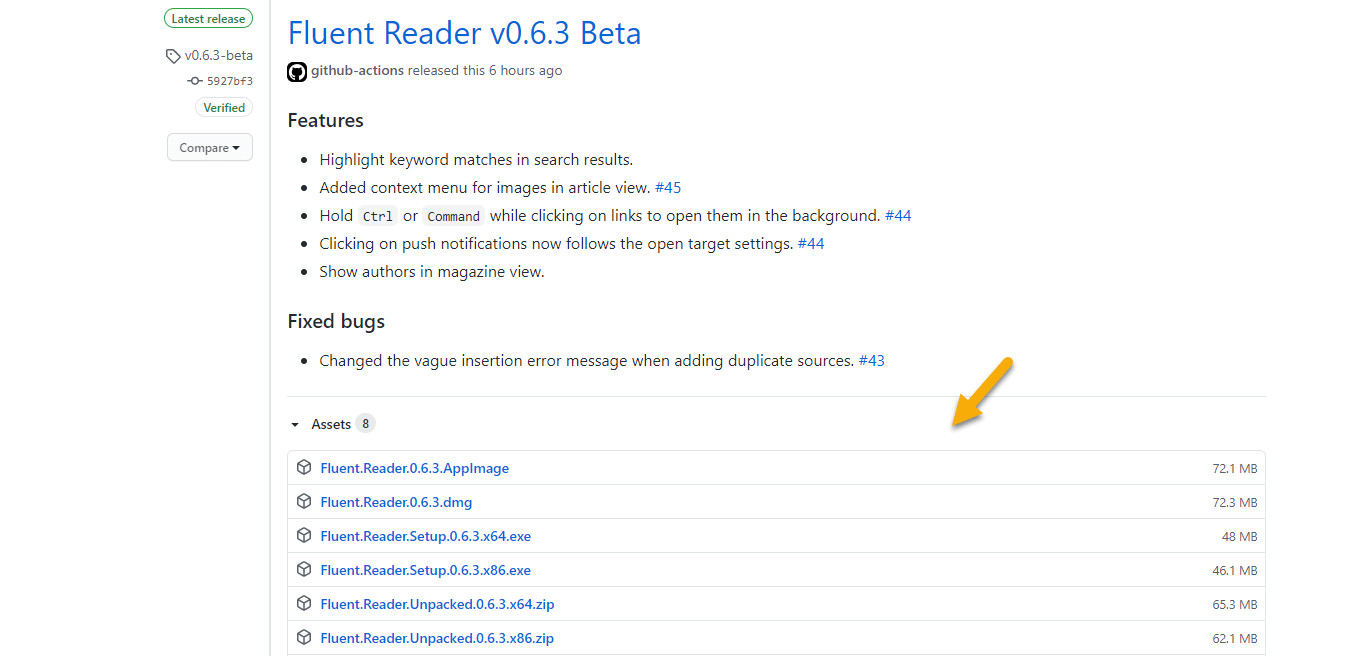Click the Verified badge
Screen dimensions: 1346x656
point(223,107)
